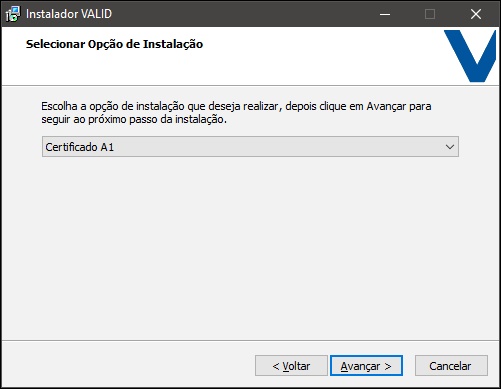This screenshot has height=389, width=501.
Task: Proceed with the Avançar button
Action: click(x=366, y=366)
